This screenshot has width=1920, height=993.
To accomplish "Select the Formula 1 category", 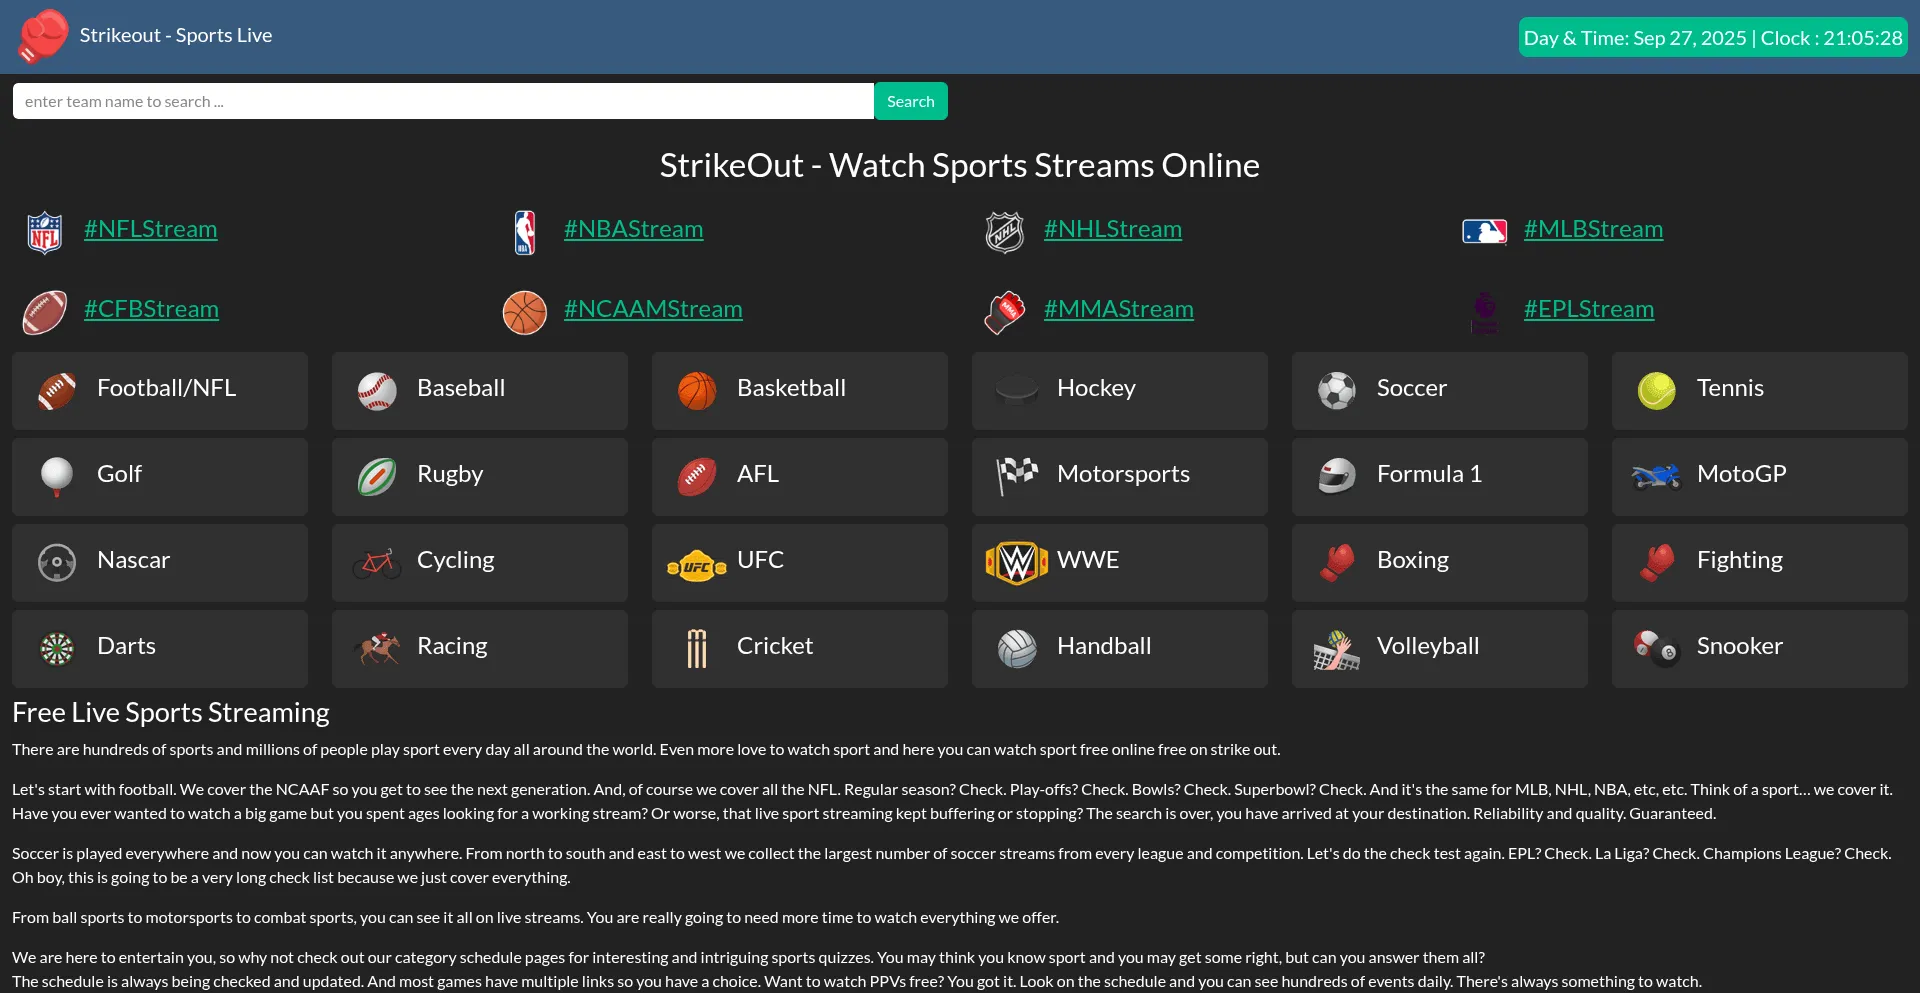I will pos(1439,476).
